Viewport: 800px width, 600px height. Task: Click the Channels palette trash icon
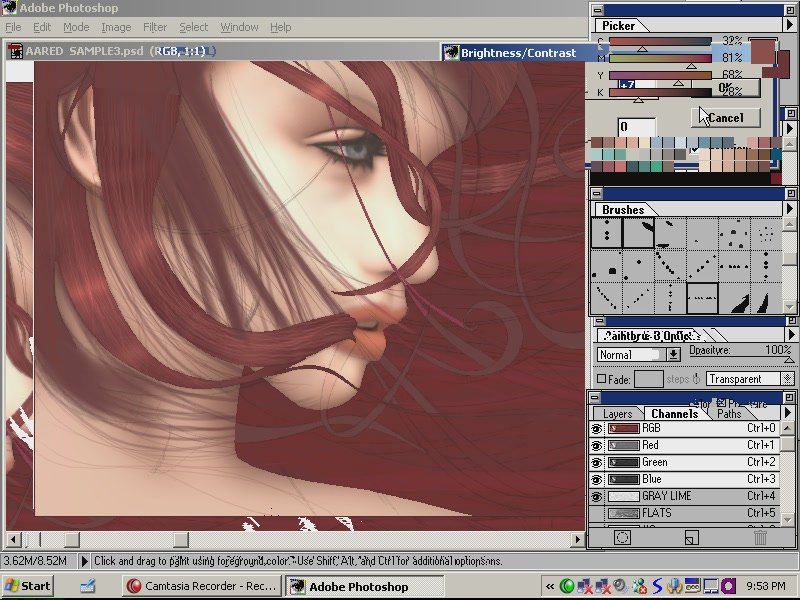(x=760, y=537)
